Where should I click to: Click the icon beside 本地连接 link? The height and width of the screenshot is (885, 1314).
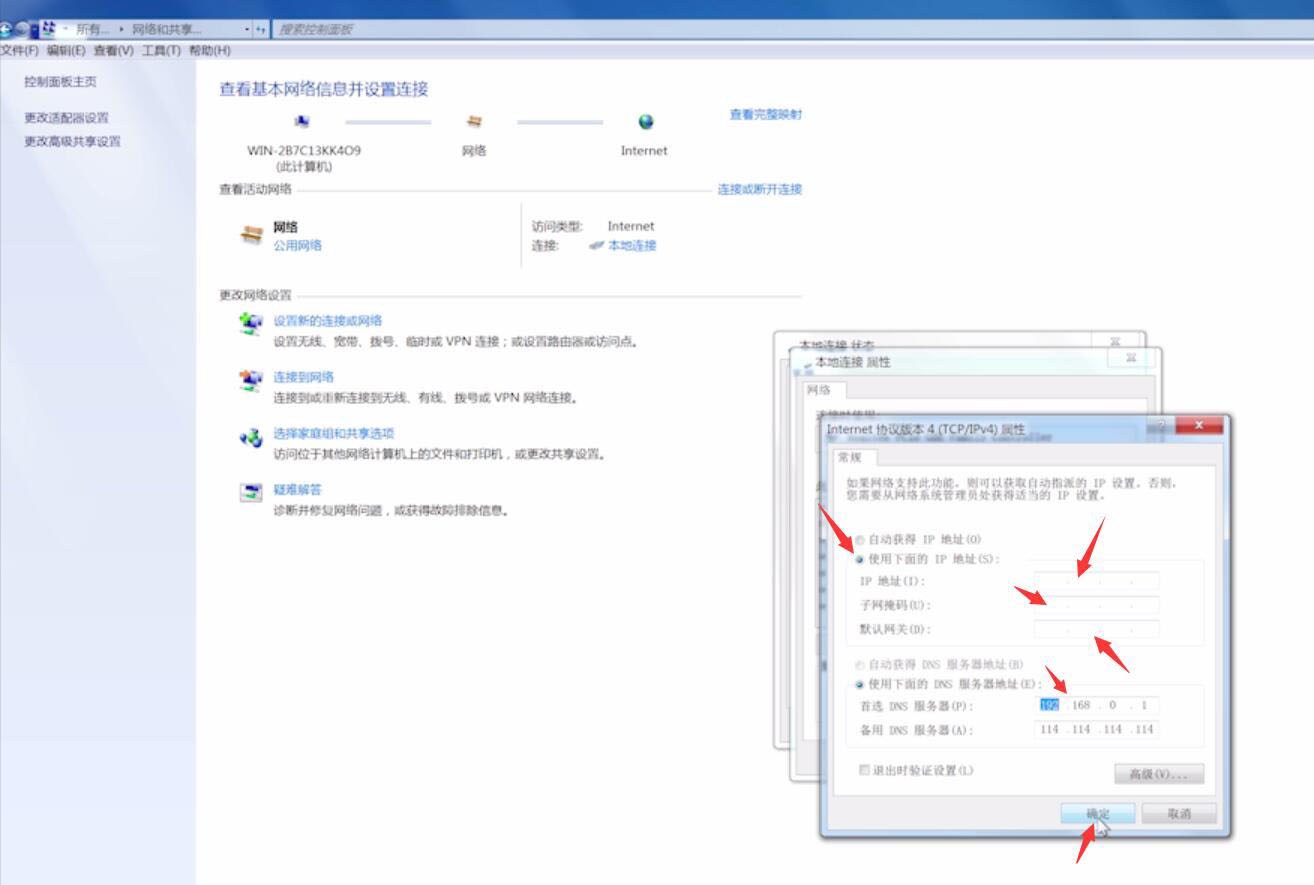click(597, 246)
